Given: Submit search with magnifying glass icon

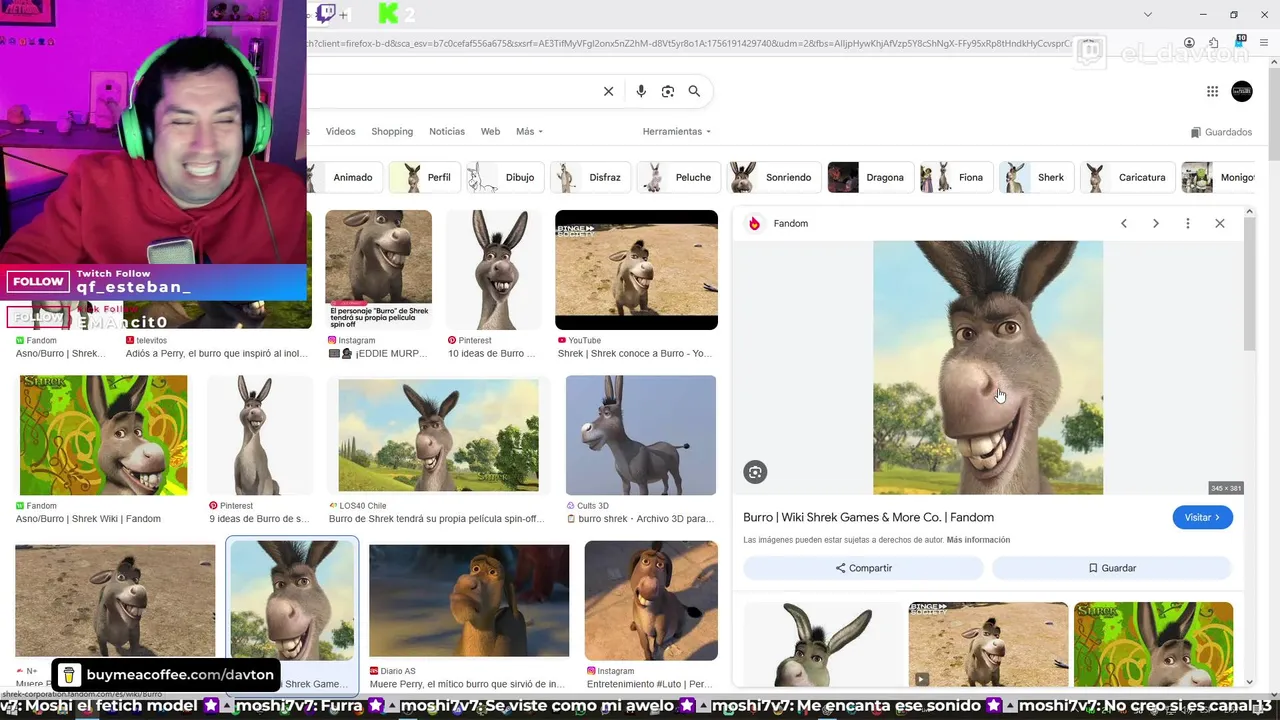Looking at the screenshot, I should coord(694,91).
